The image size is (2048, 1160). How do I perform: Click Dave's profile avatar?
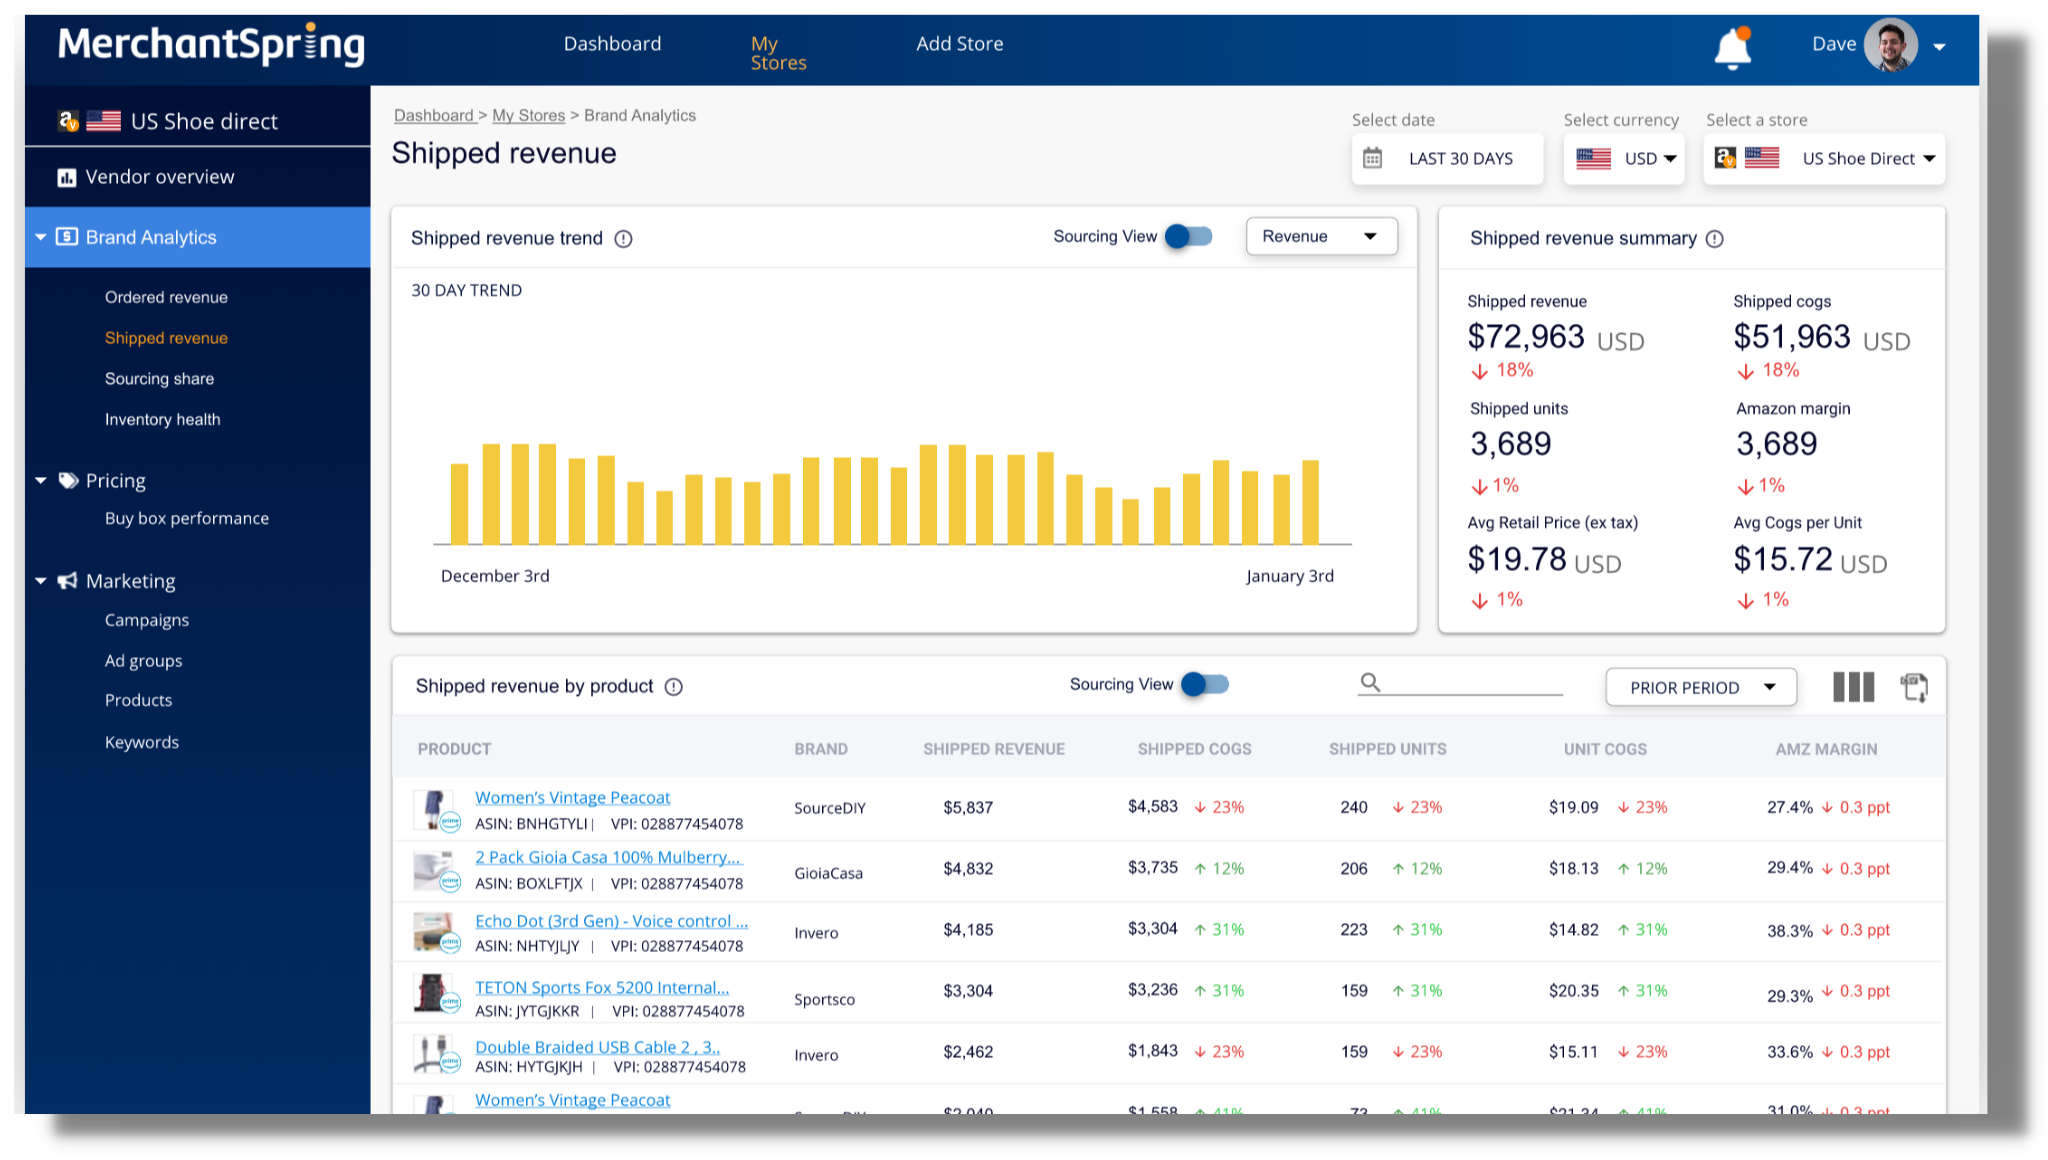click(x=1890, y=44)
